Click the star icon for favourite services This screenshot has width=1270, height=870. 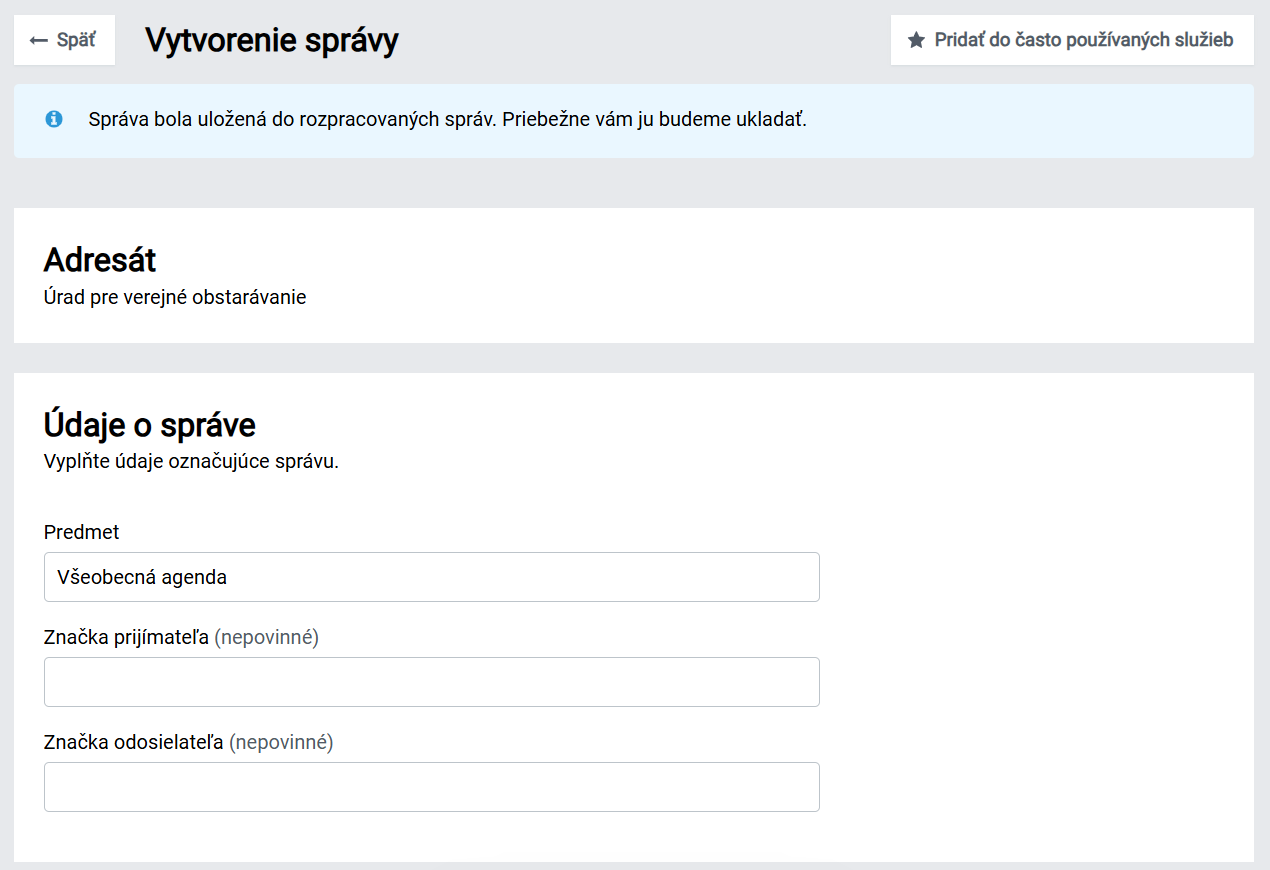[916, 40]
